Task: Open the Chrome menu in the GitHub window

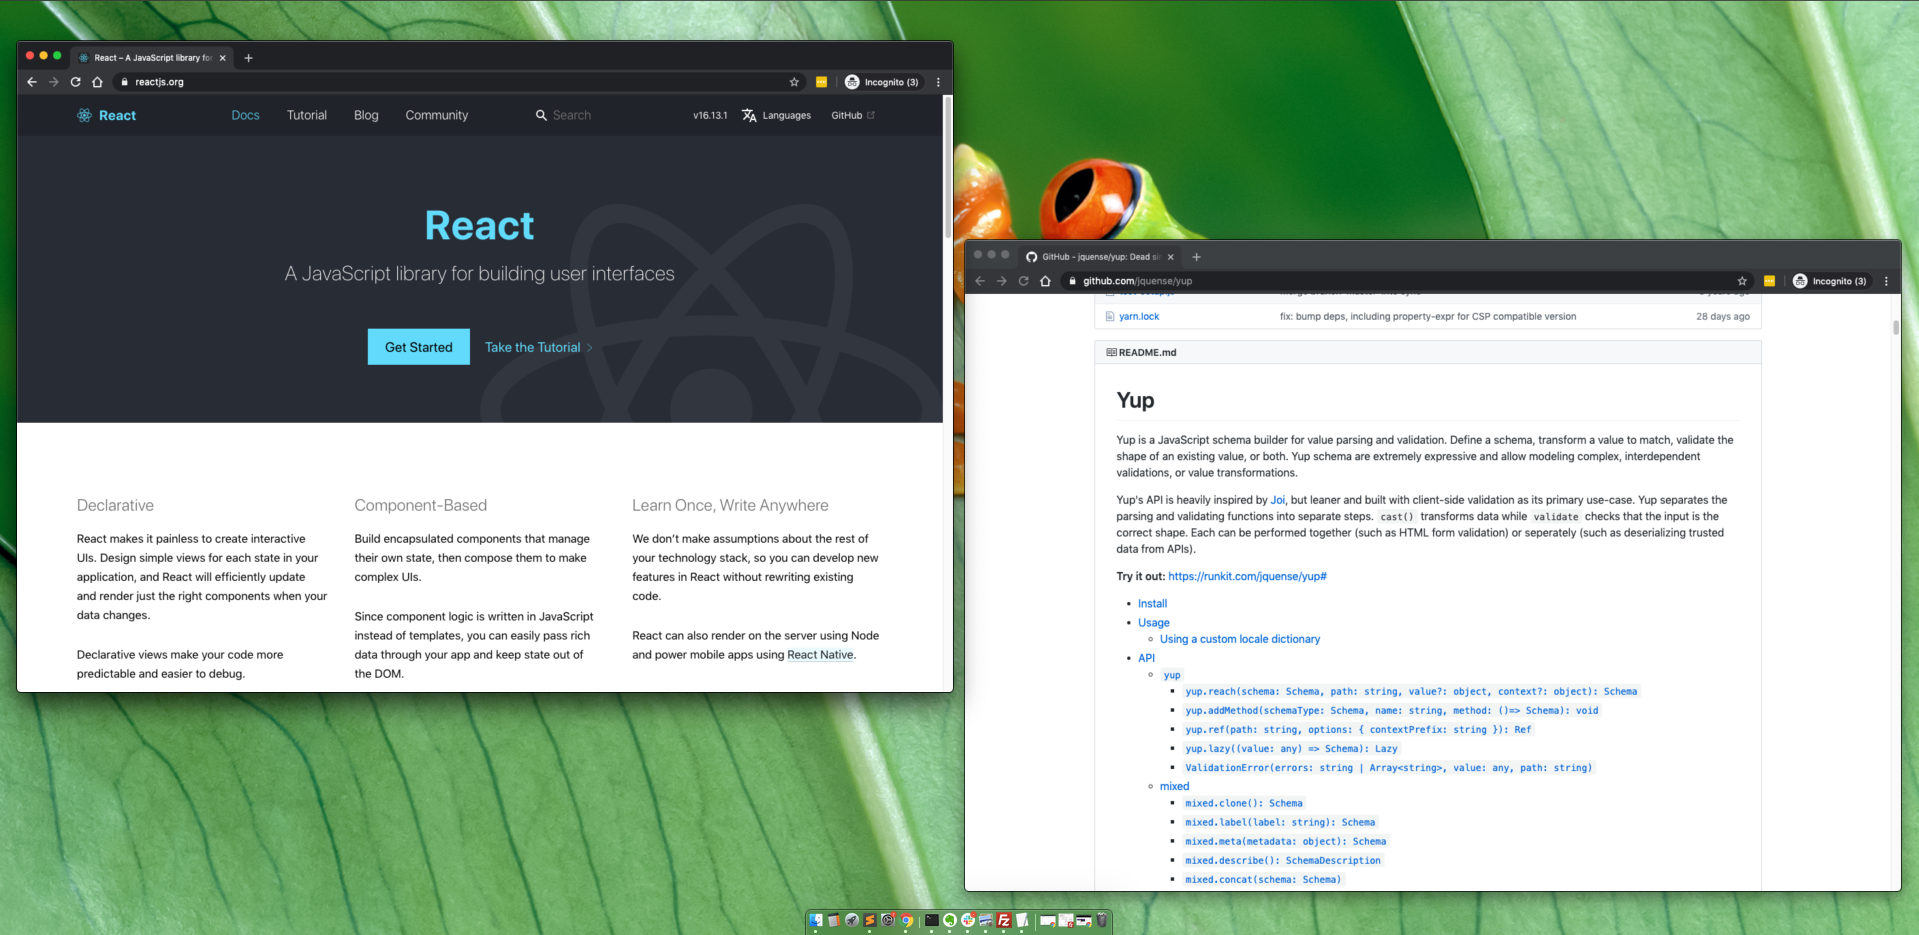Action: [1886, 281]
